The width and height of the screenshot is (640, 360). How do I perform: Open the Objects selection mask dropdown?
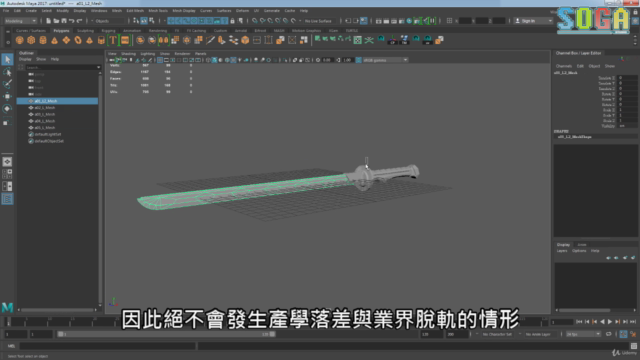(107, 21)
